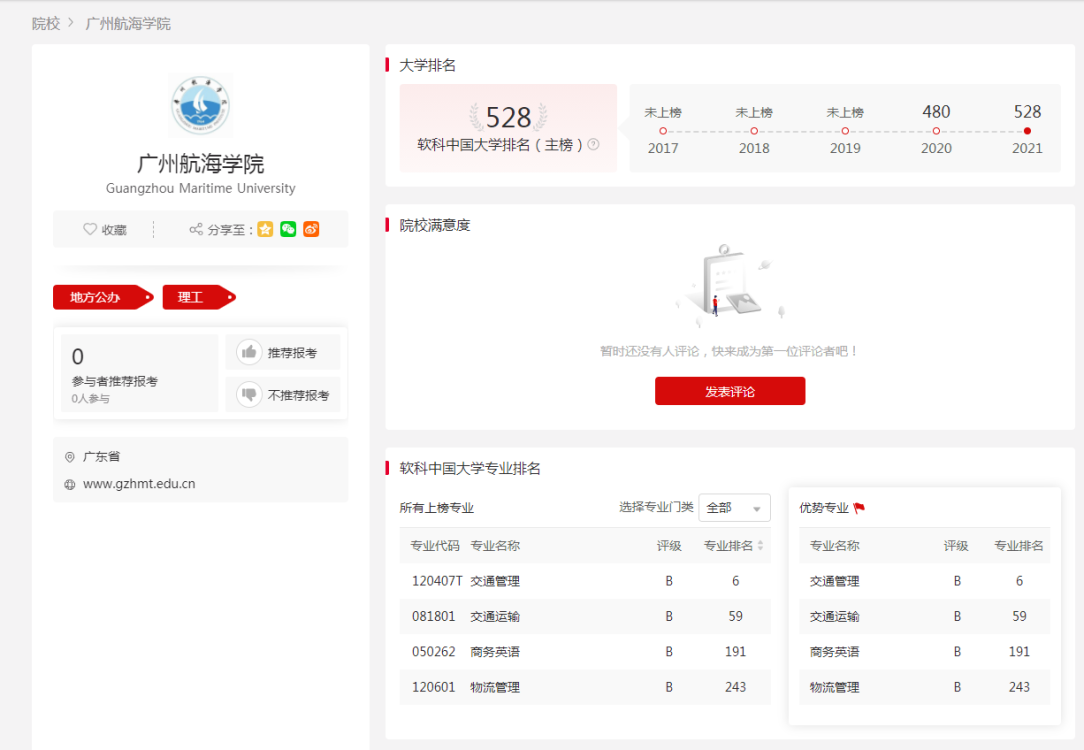Screen dimensions: 1084x750
Task: Click thumbs-up 推荐报考 icon
Action: tap(249, 353)
